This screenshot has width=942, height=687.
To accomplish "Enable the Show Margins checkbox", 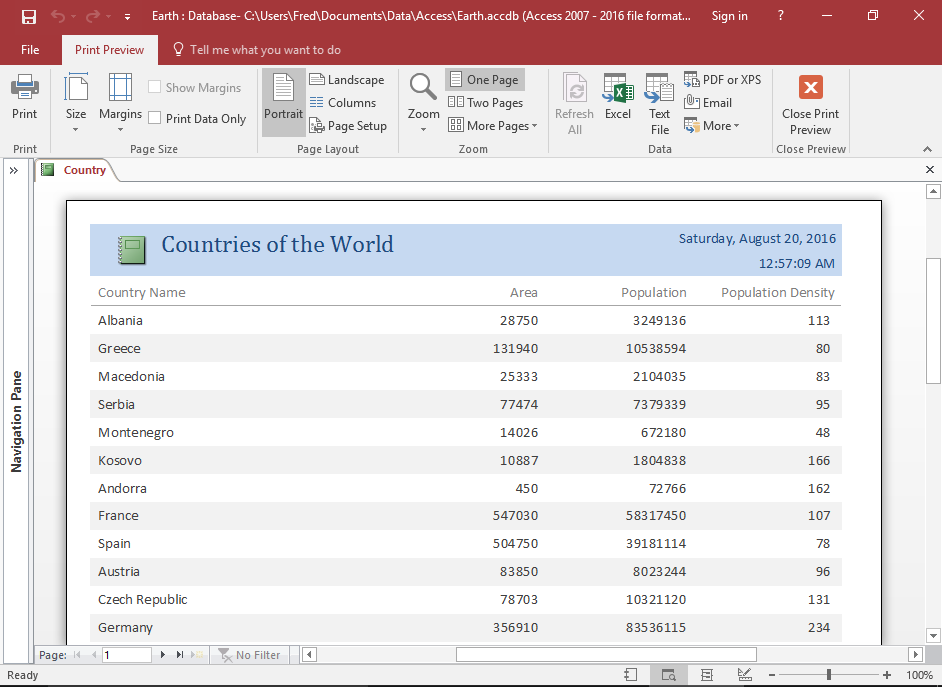I will [x=153, y=87].
